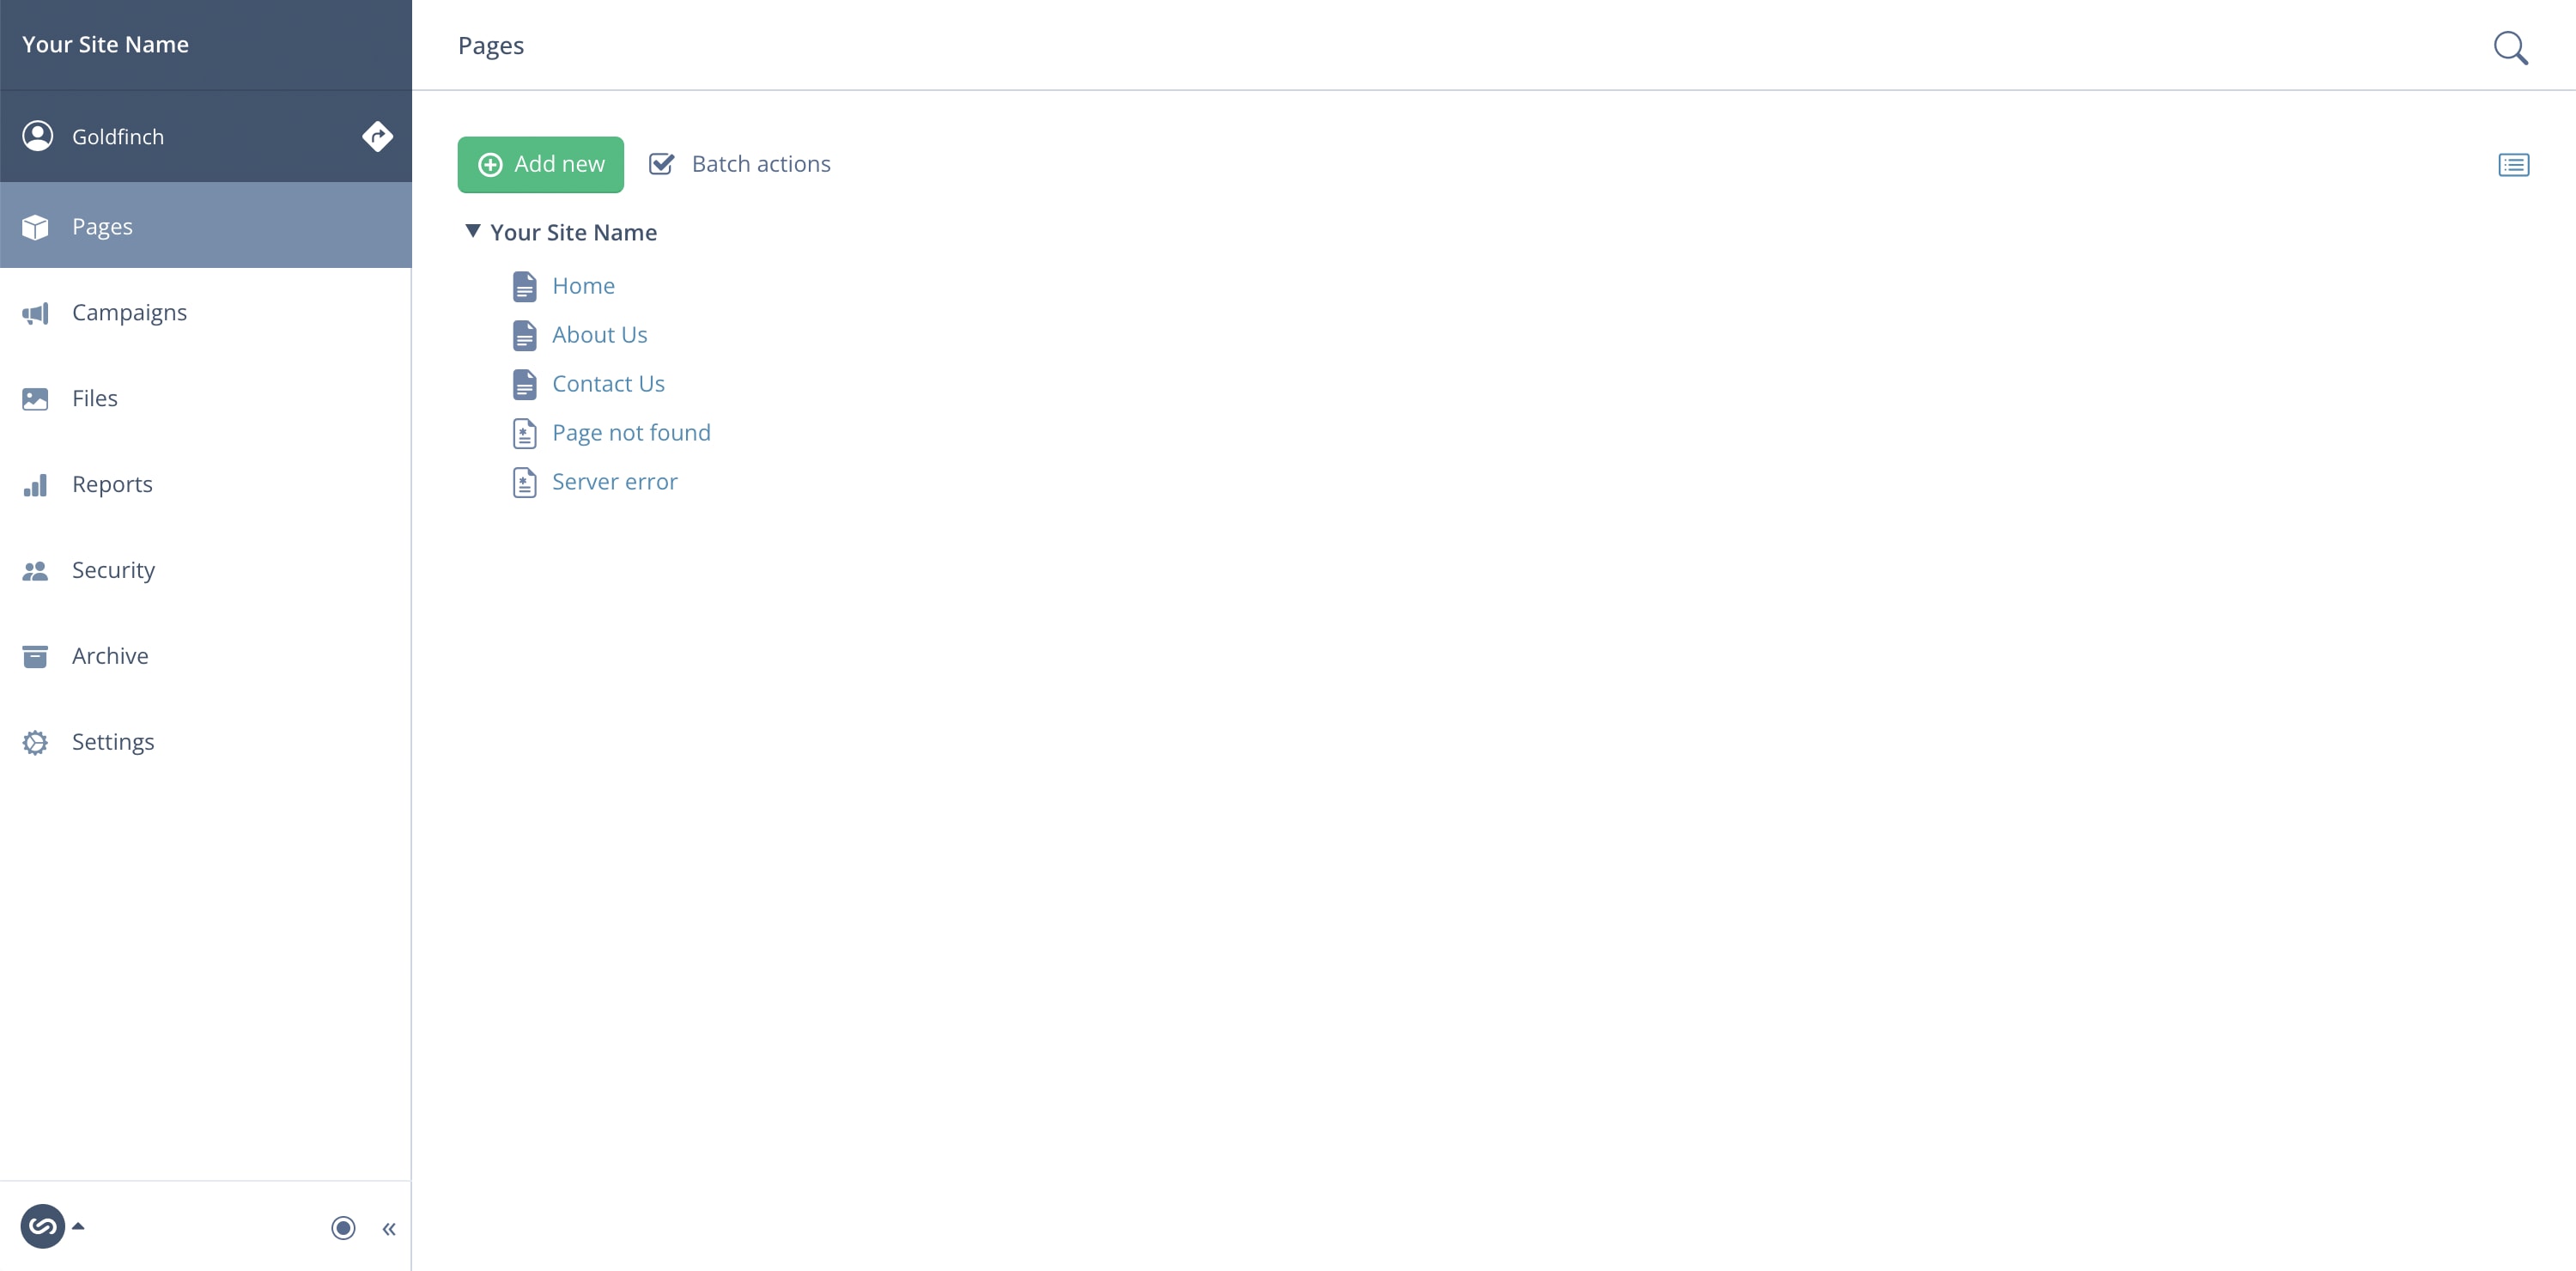Open the About Us page
The image size is (2576, 1271).
point(599,335)
